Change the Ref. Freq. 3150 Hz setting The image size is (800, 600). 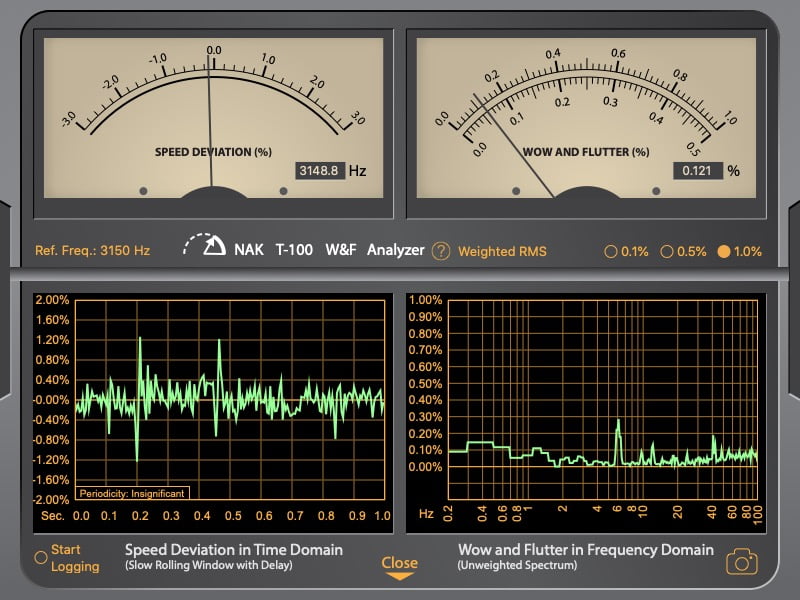(x=92, y=251)
